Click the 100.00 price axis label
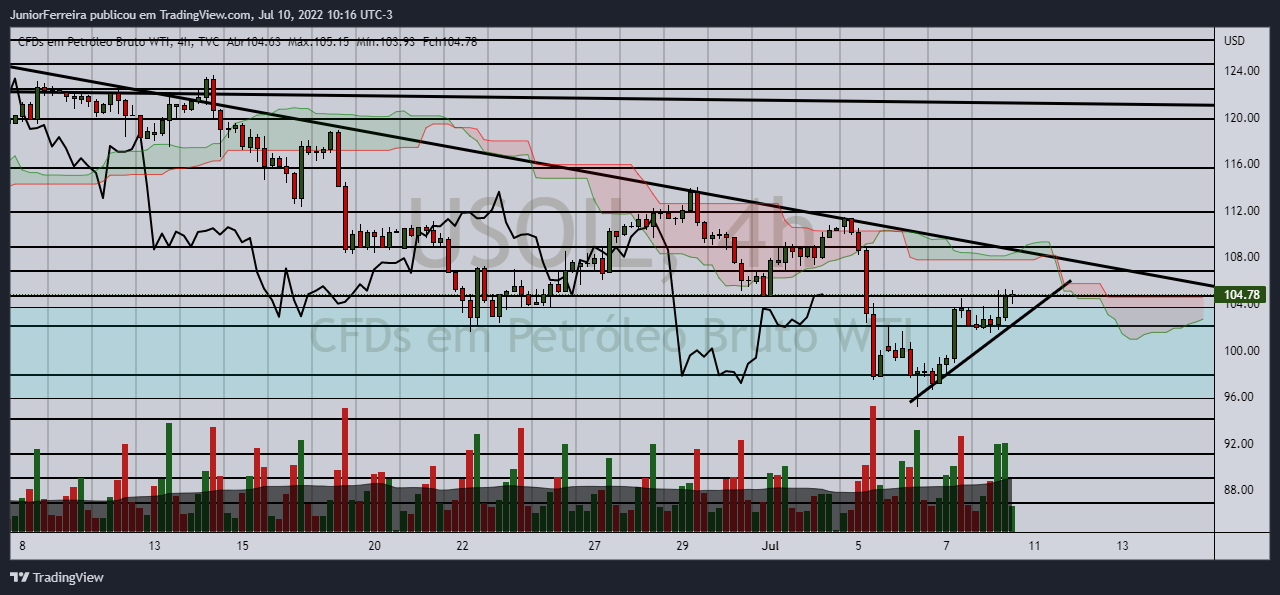This screenshot has height=595, width=1280. [1240, 351]
